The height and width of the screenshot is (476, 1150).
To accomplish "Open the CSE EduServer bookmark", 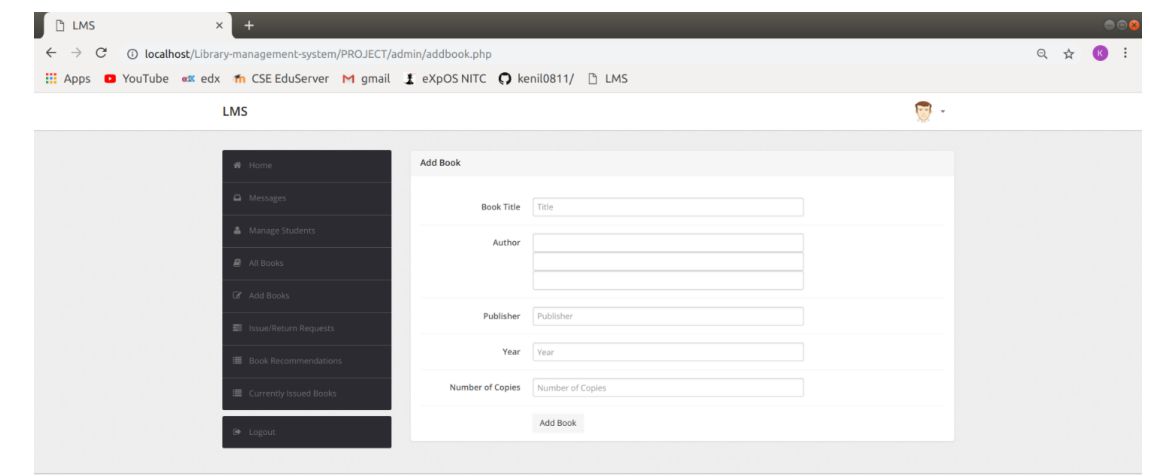I will (281, 78).
